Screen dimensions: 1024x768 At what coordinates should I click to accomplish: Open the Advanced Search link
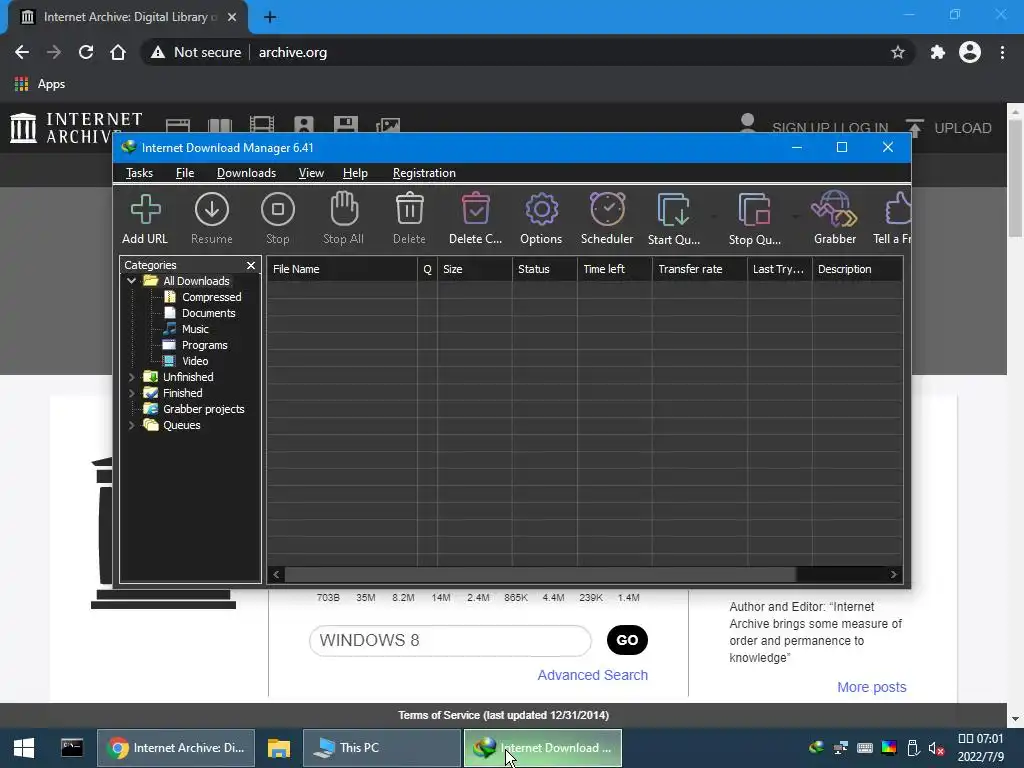coord(592,675)
